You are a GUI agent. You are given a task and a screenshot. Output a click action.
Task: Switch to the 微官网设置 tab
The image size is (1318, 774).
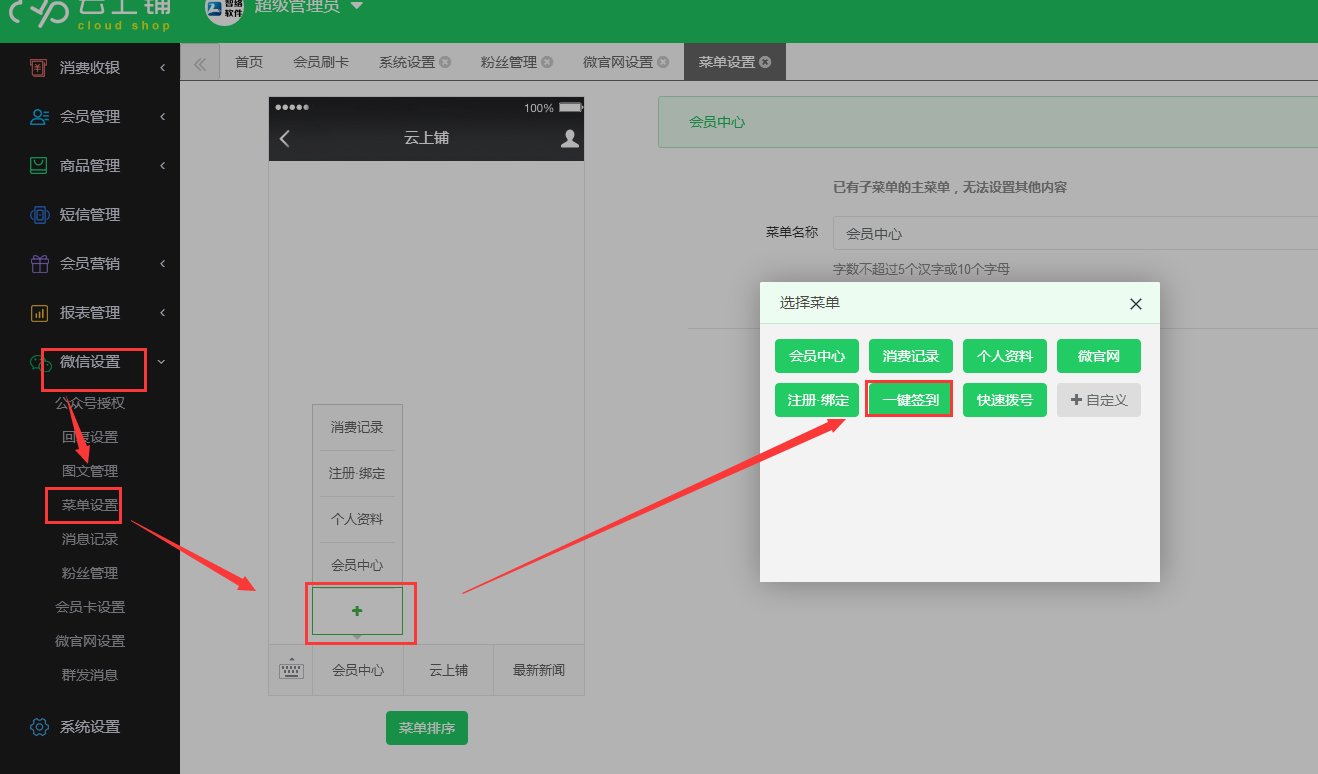(618, 62)
